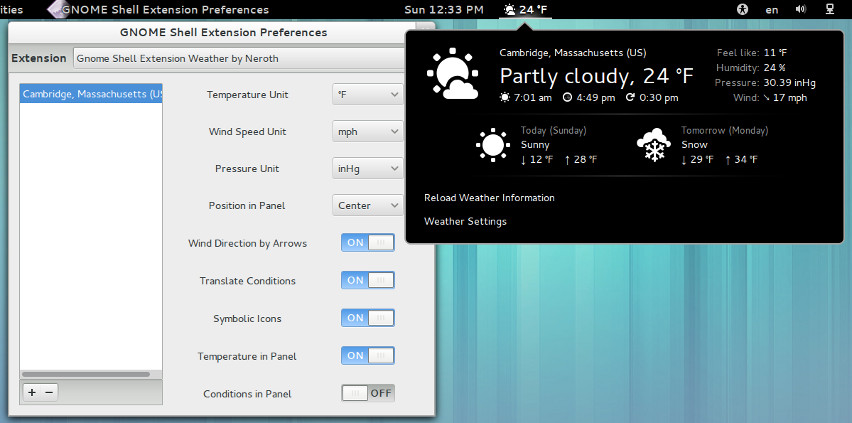The height and width of the screenshot is (423, 852).
Task: Open the Position in Panel dropdown
Action: [368, 206]
